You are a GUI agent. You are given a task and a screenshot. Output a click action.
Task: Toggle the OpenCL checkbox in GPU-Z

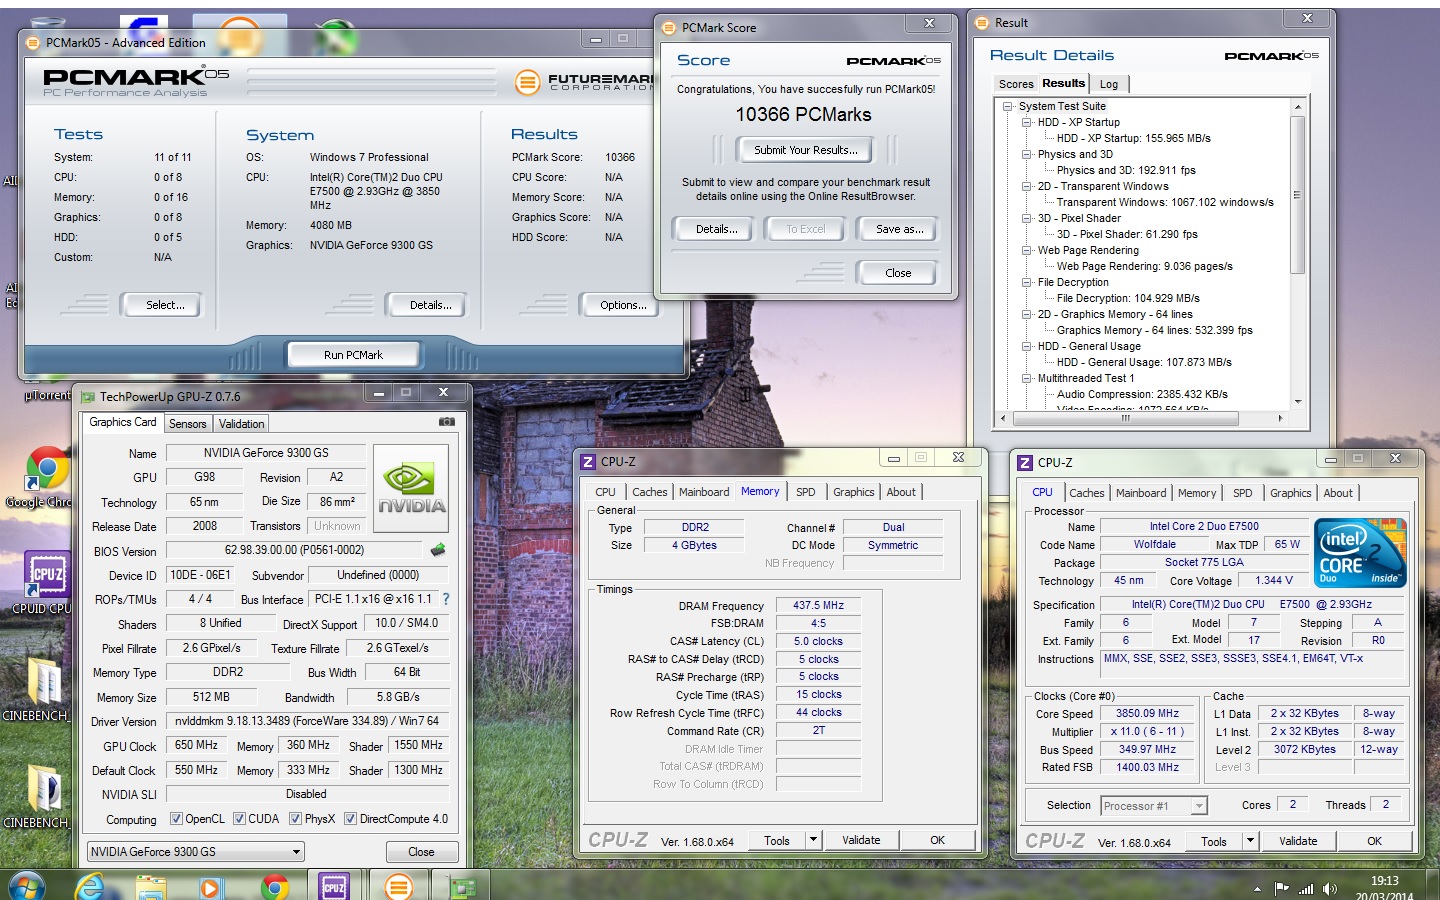[x=176, y=818]
